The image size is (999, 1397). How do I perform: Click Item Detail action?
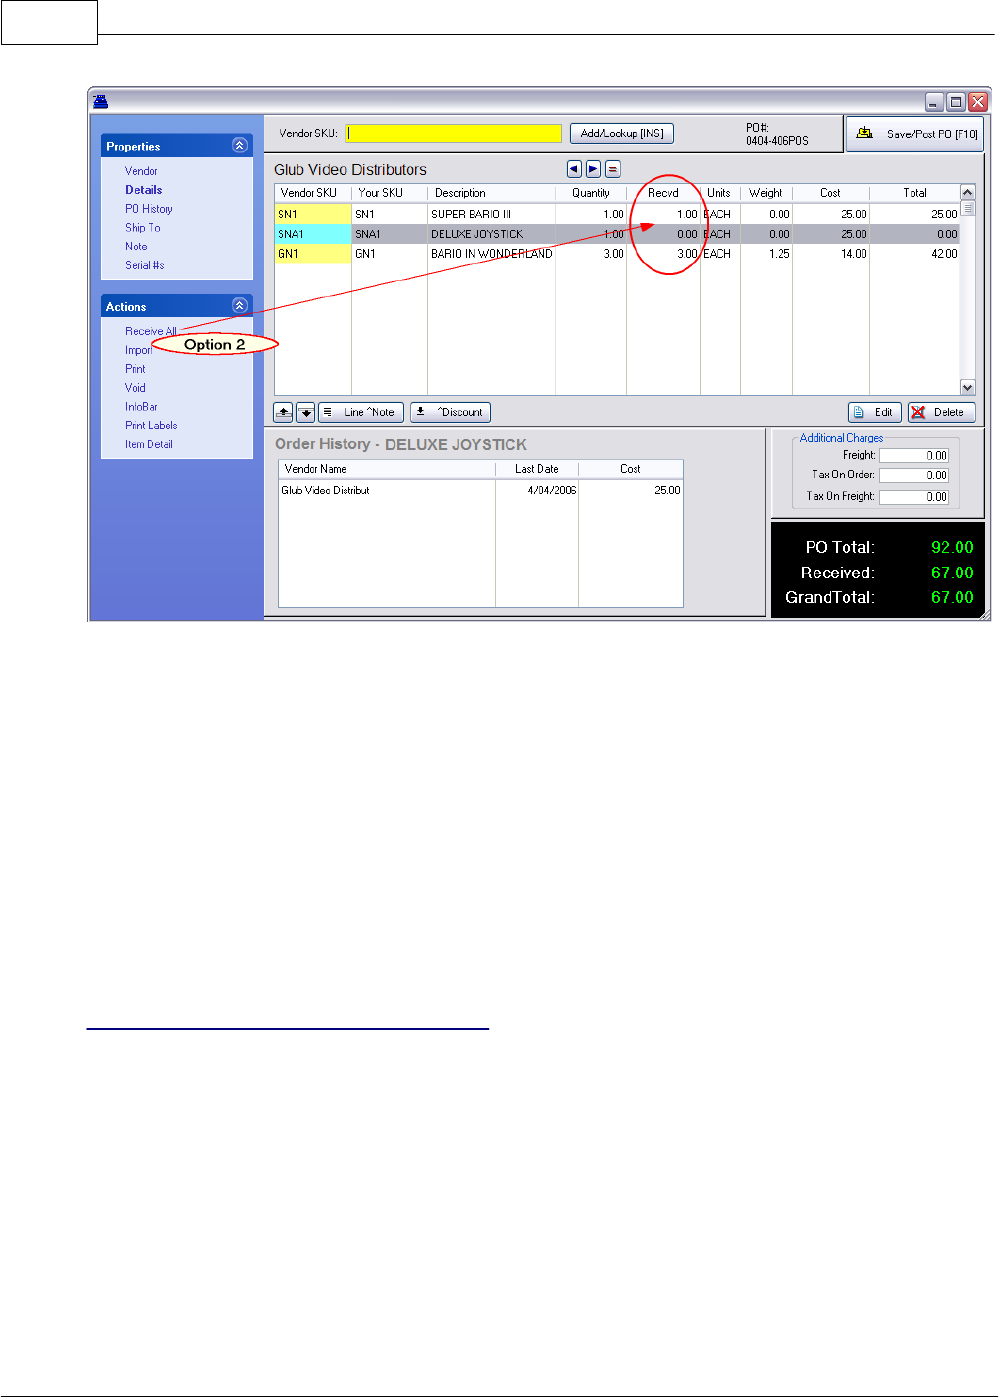point(149,444)
